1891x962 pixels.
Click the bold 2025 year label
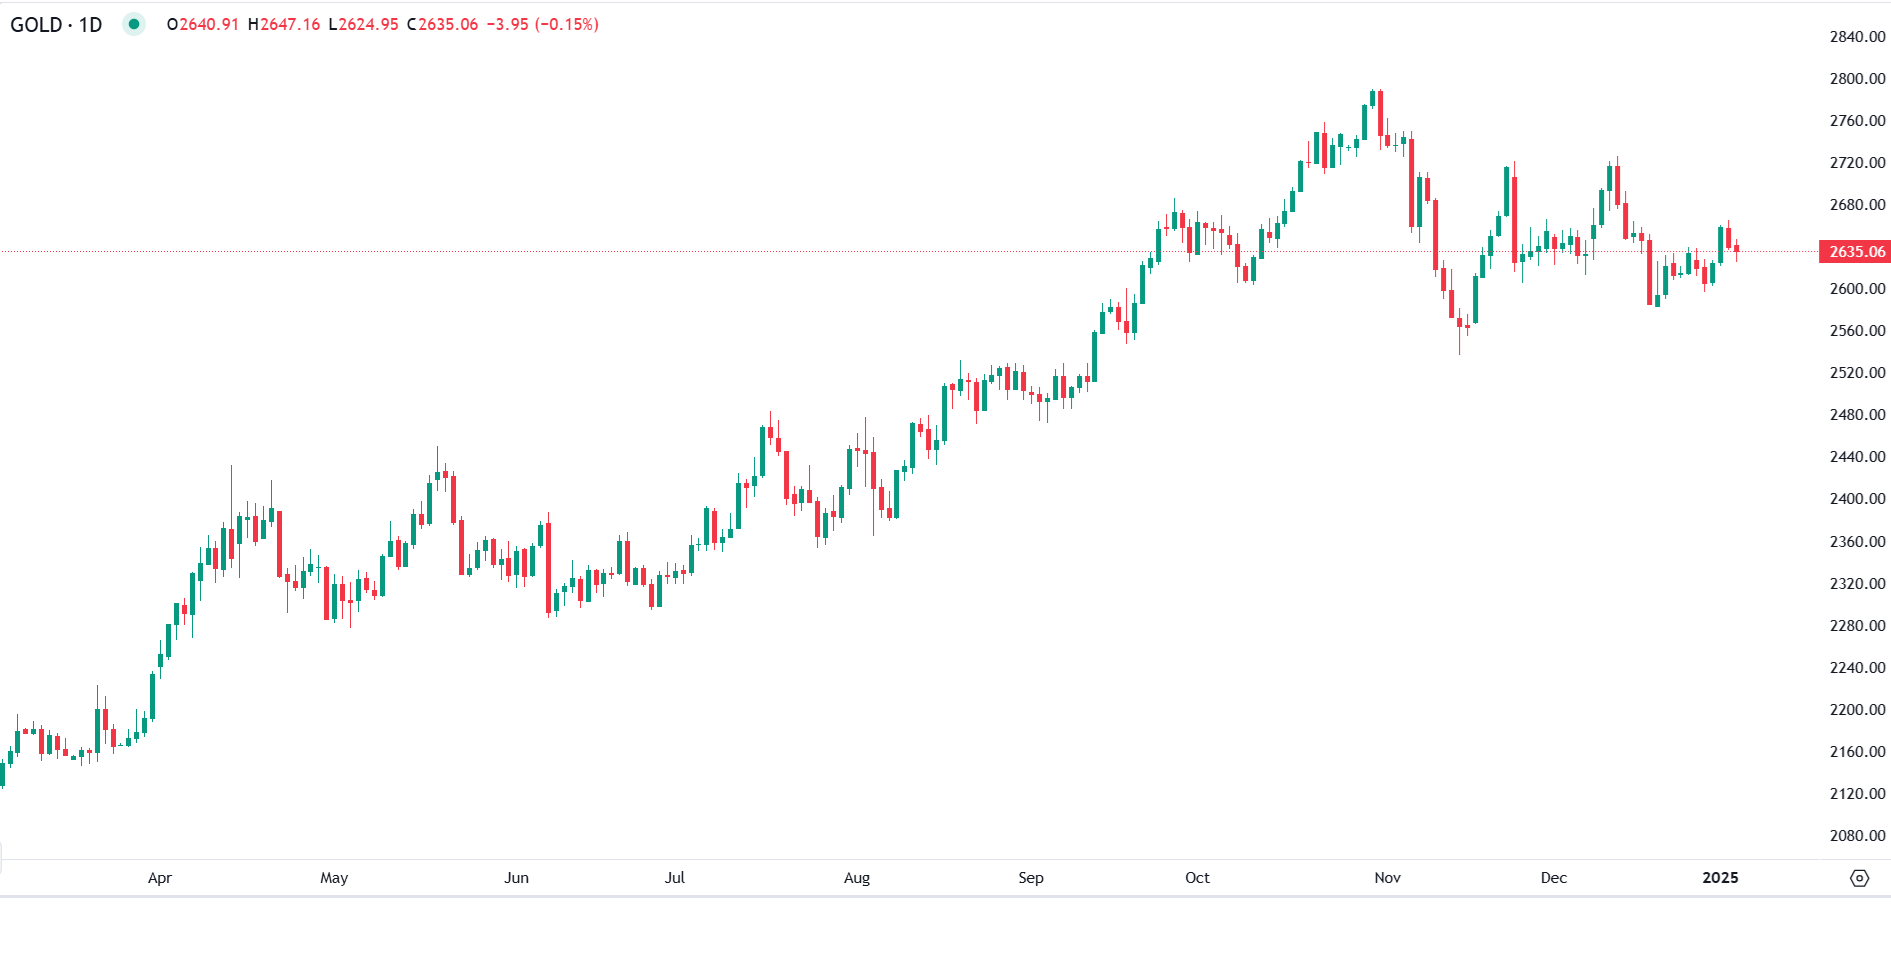pyautogui.click(x=1720, y=878)
